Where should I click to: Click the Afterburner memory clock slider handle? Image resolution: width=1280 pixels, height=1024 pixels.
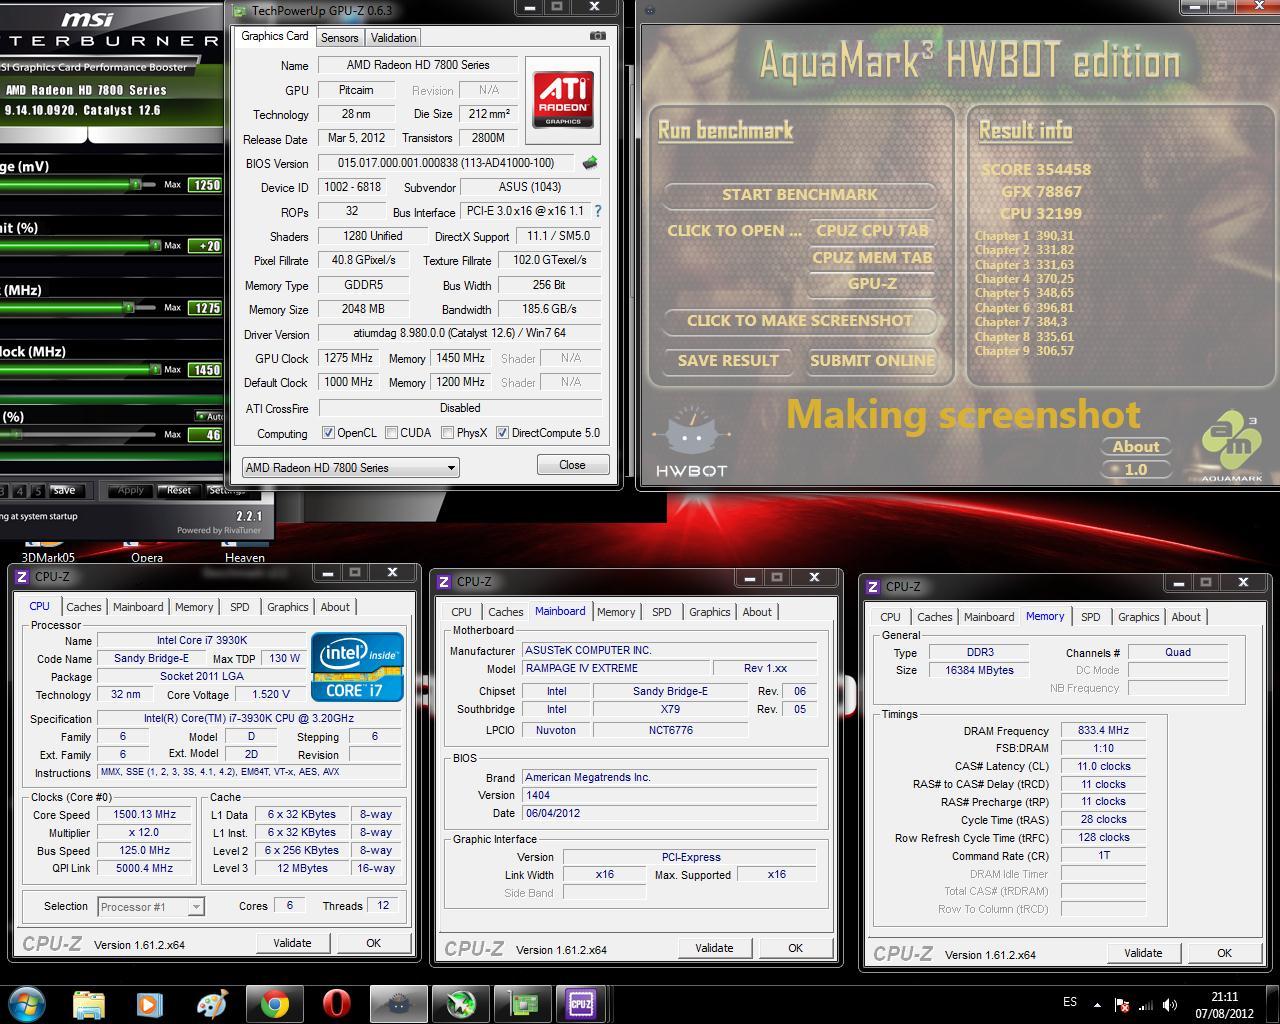(156, 369)
